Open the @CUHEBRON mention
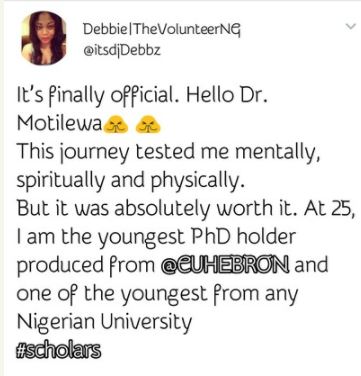361x376 pixels. pos(224,265)
